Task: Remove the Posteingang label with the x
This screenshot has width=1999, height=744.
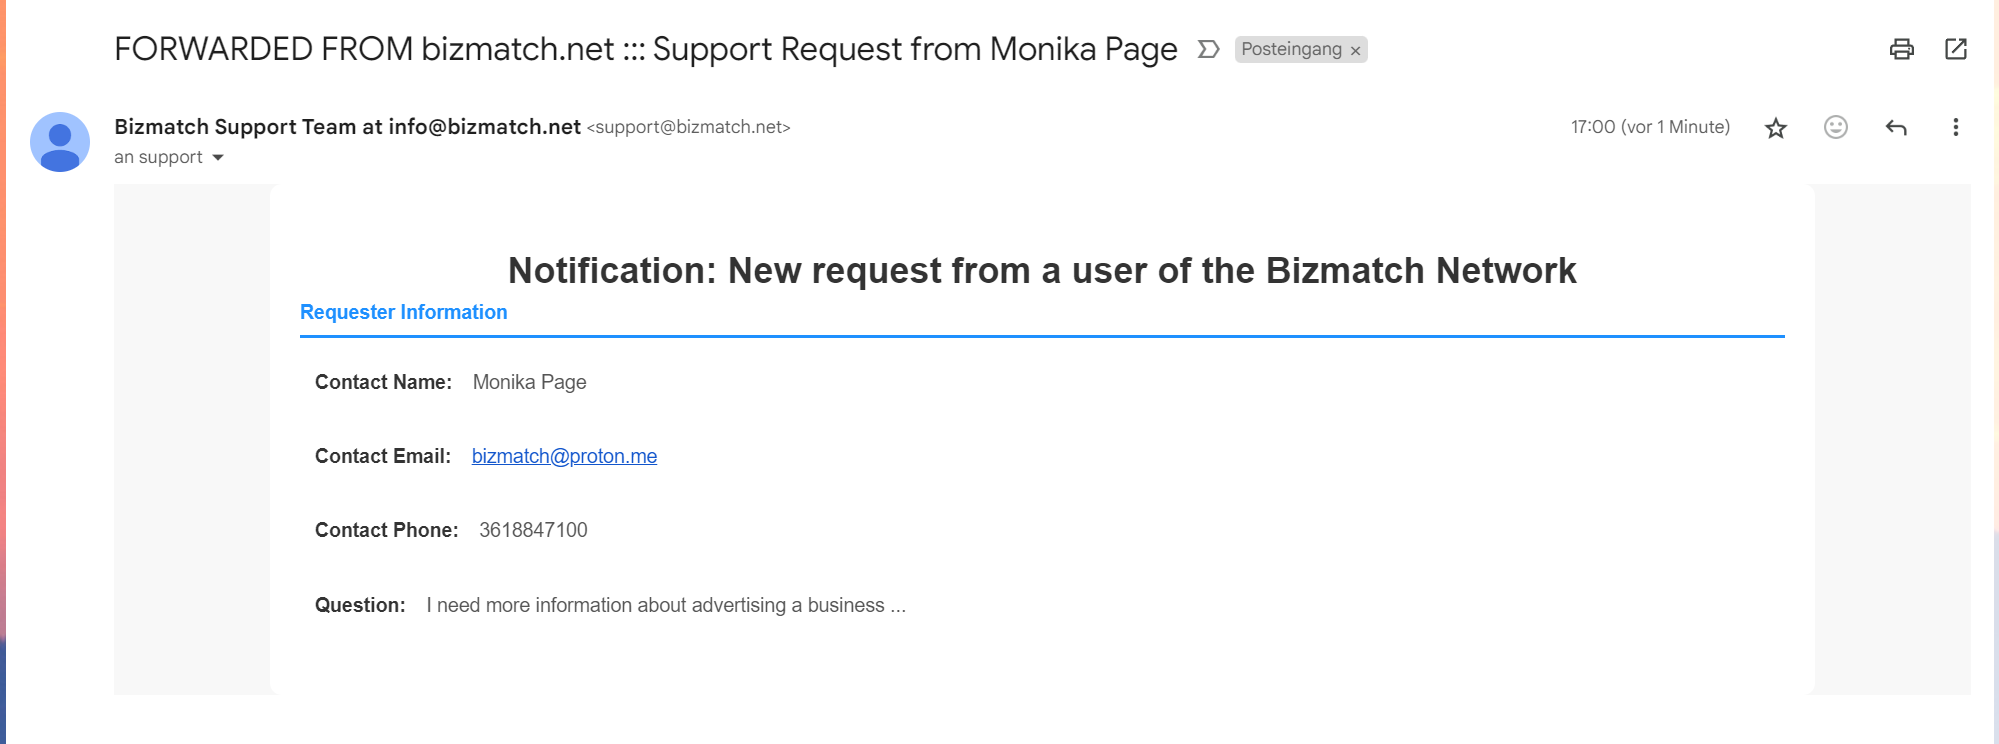Action: click(x=1356, y=50)
